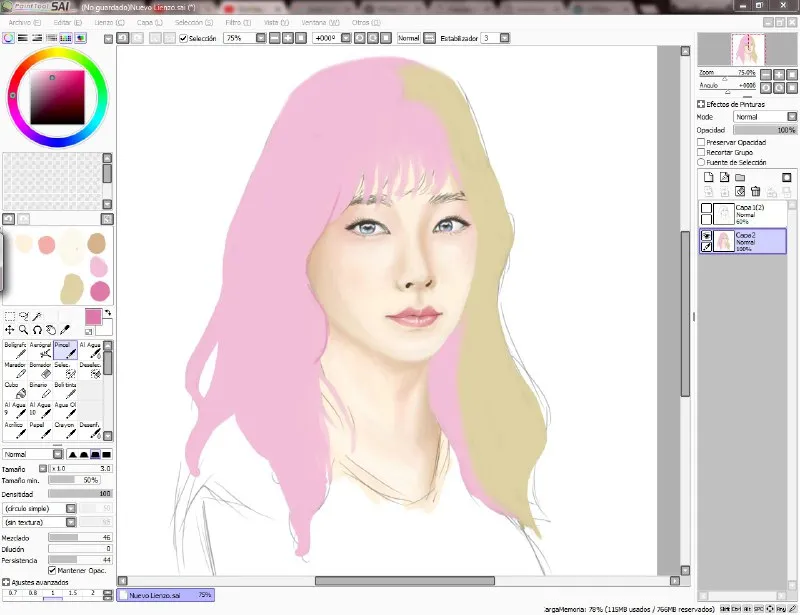The height and width of the screenshot is (615, 800).
Task: Open the Editar menu
Action: (x=67, y=22)
